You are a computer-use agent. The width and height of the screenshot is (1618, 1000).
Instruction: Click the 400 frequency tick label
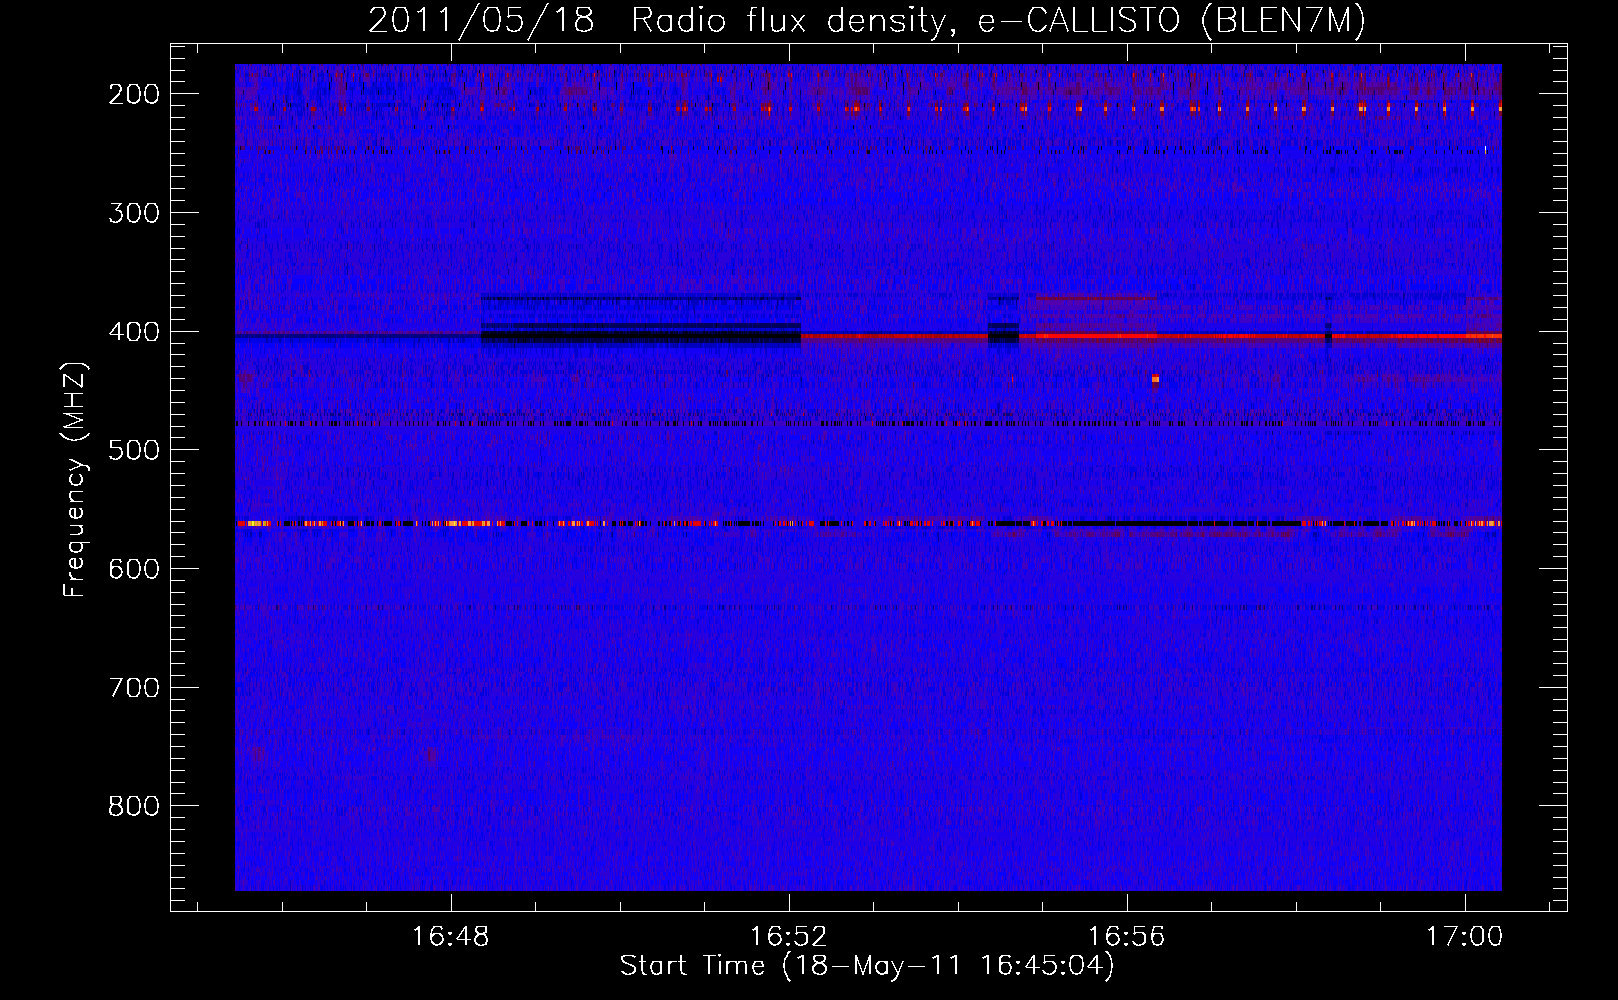pyautogui.click(x=133, y=332)
